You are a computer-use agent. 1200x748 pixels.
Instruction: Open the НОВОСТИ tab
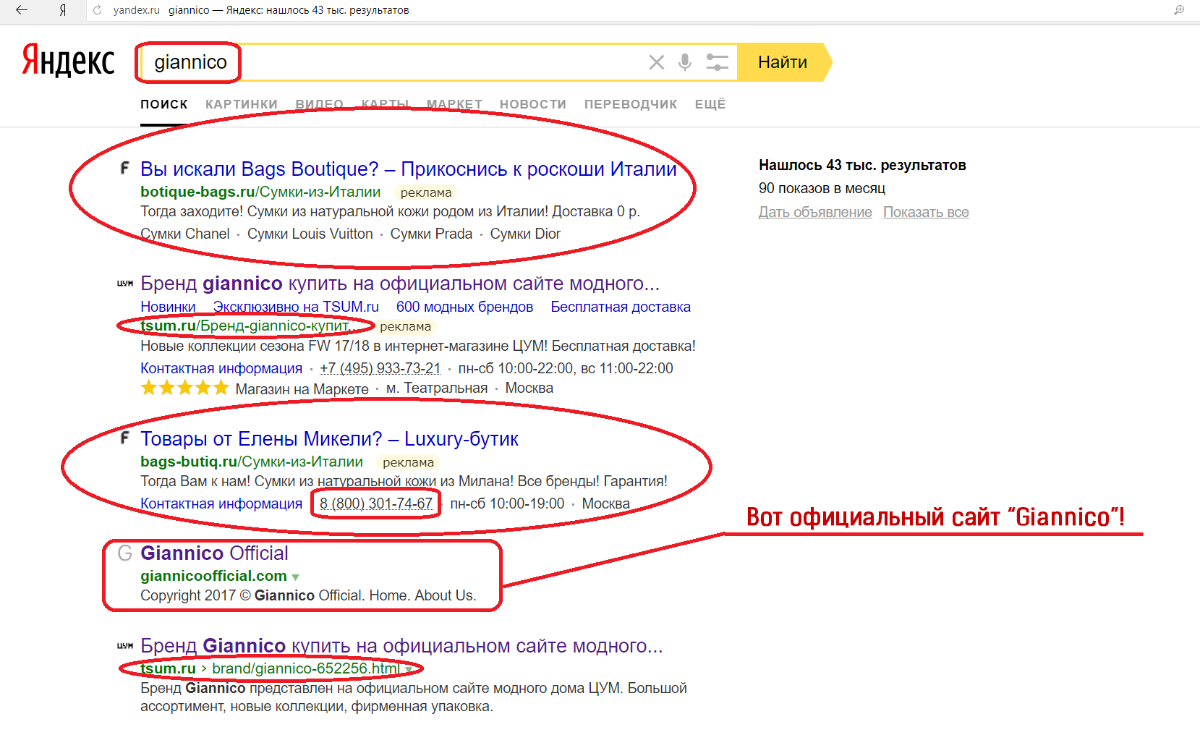(533, 104)
